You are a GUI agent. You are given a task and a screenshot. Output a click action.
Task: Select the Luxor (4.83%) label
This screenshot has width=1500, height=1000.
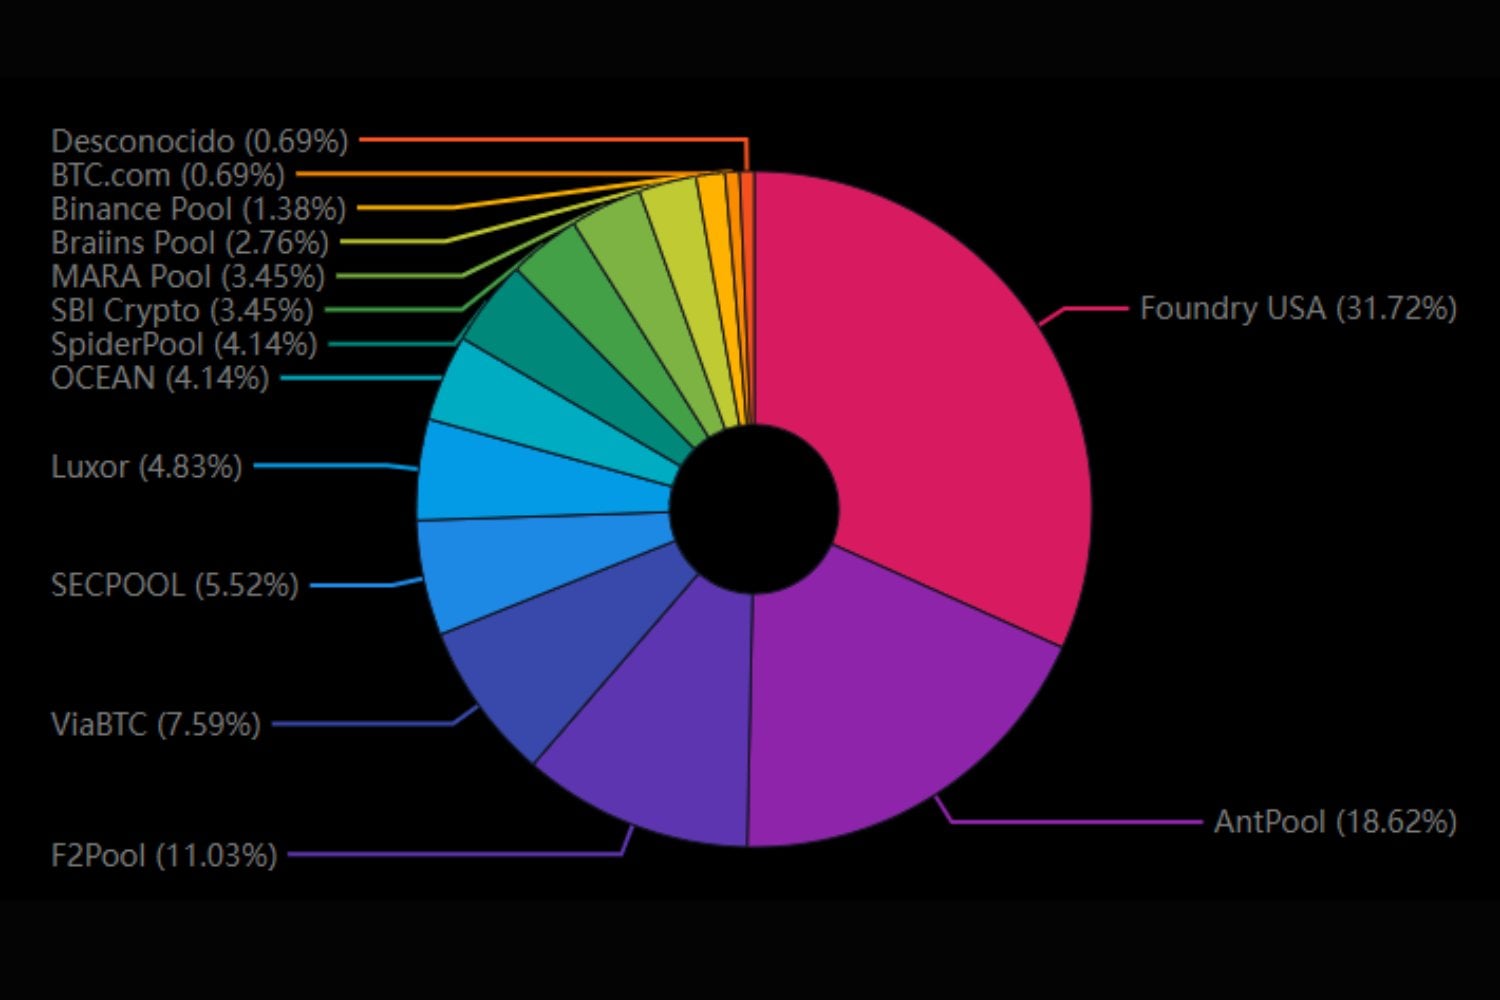pyautogui.click(x=146, y=467)
